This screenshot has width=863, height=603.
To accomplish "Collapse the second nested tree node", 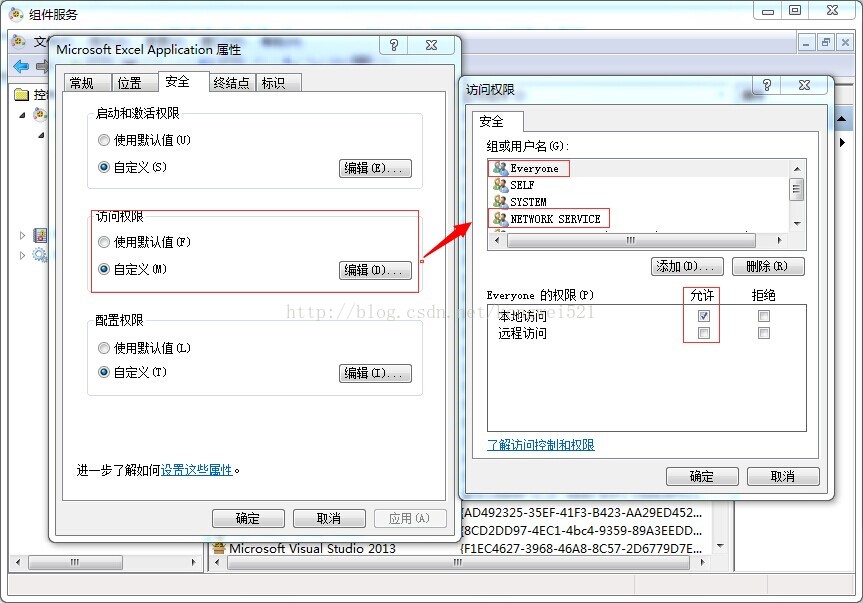I will (41, 135).
